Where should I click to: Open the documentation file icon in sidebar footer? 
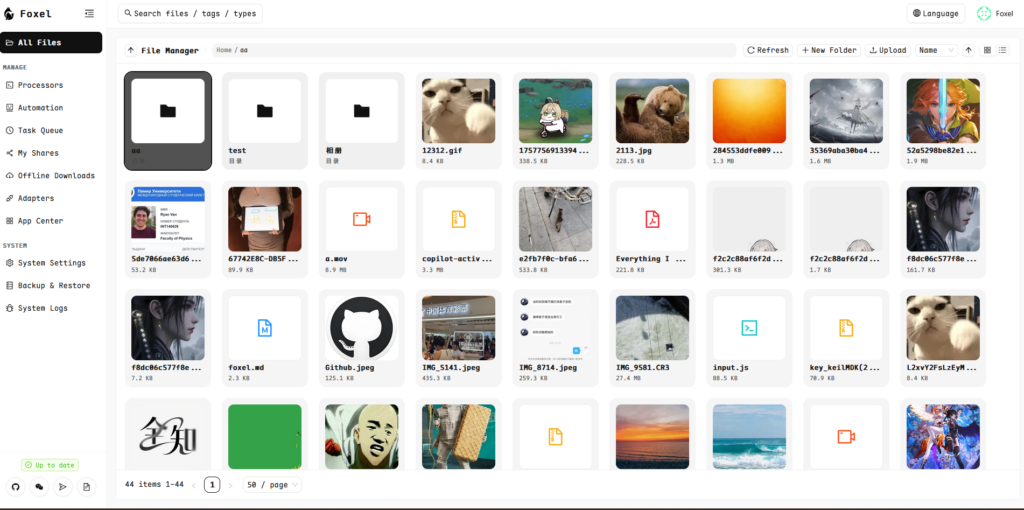point(87,487)
